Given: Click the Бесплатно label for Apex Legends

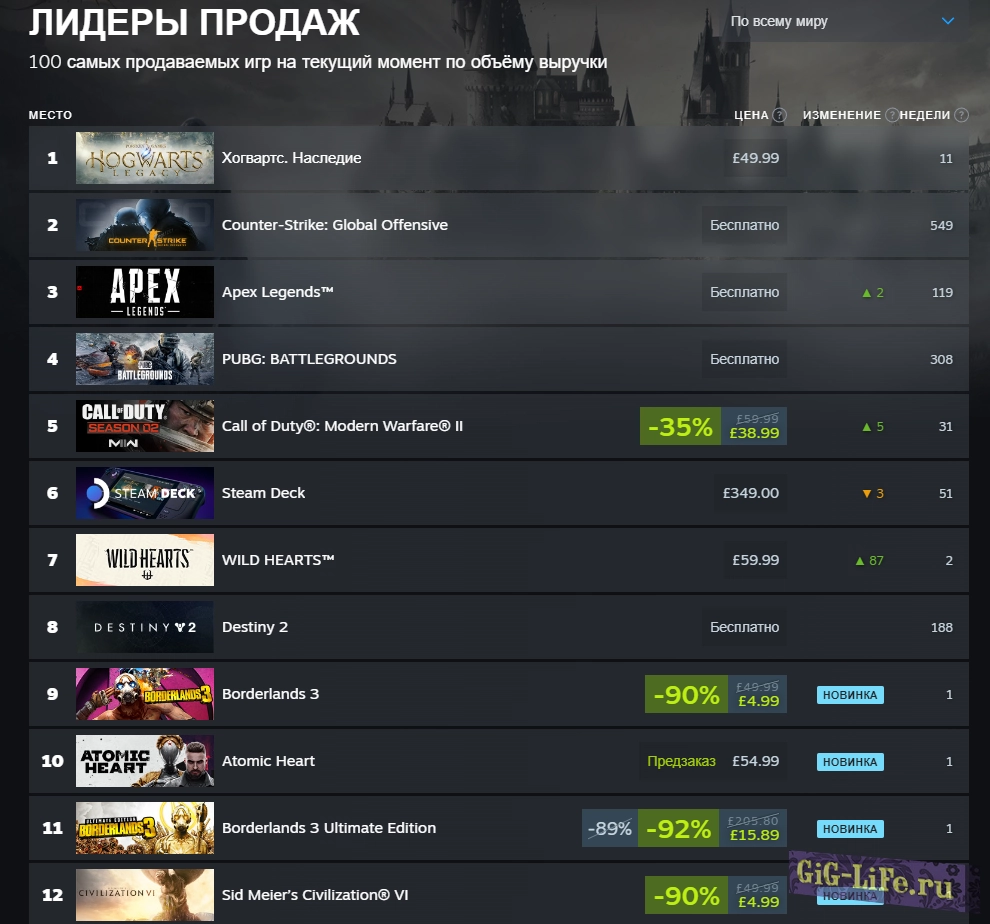Looking at the screenshot, I should (x=744, y=292).
